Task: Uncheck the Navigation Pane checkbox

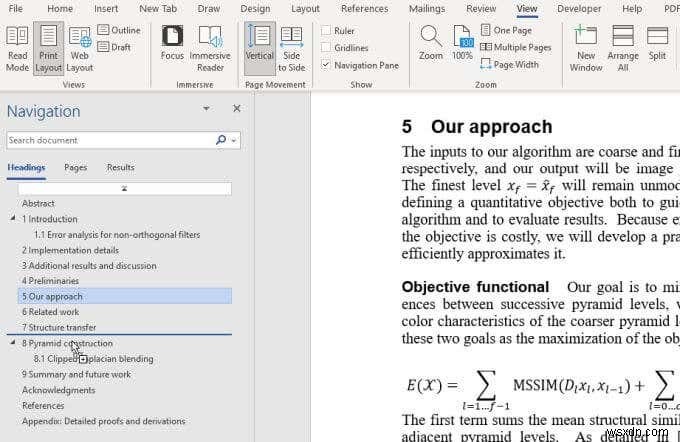Action: point(326,65)
